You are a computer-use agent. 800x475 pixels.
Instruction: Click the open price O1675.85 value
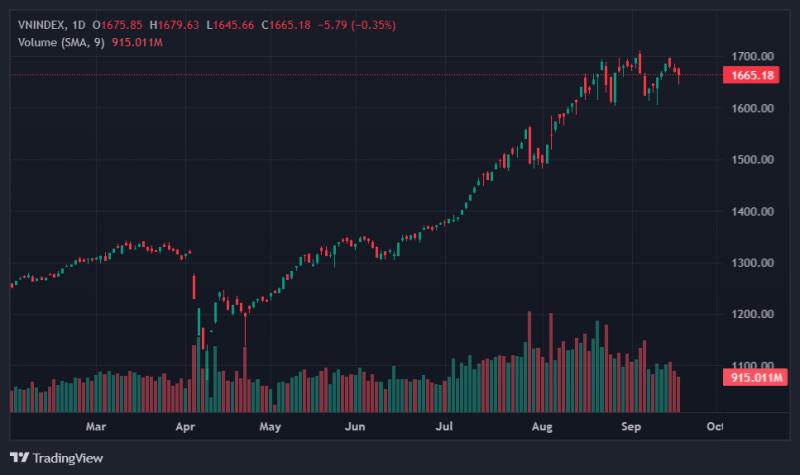click(x=117, y=25)
